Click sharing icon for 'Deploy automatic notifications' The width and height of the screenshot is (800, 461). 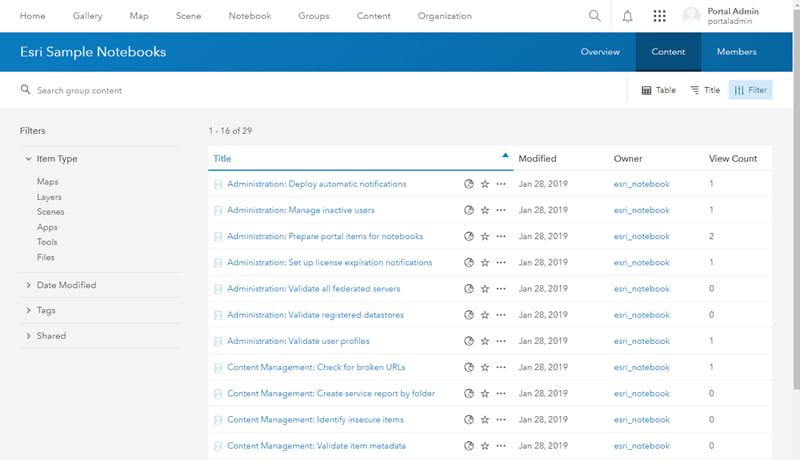(x=469, y=184)
